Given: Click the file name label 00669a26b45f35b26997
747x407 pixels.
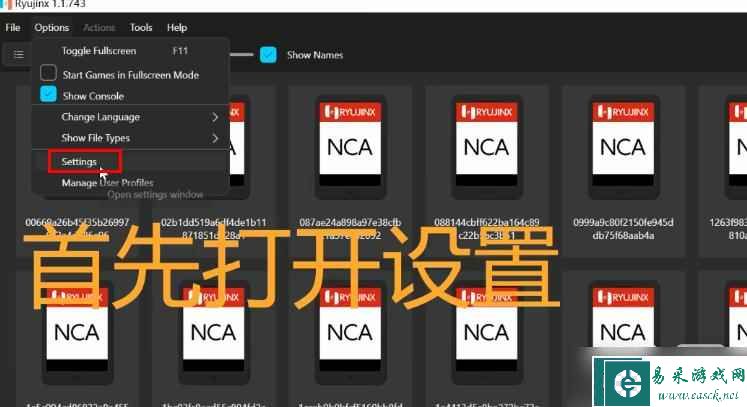Looking at the screenshot, I should (78, 222).
